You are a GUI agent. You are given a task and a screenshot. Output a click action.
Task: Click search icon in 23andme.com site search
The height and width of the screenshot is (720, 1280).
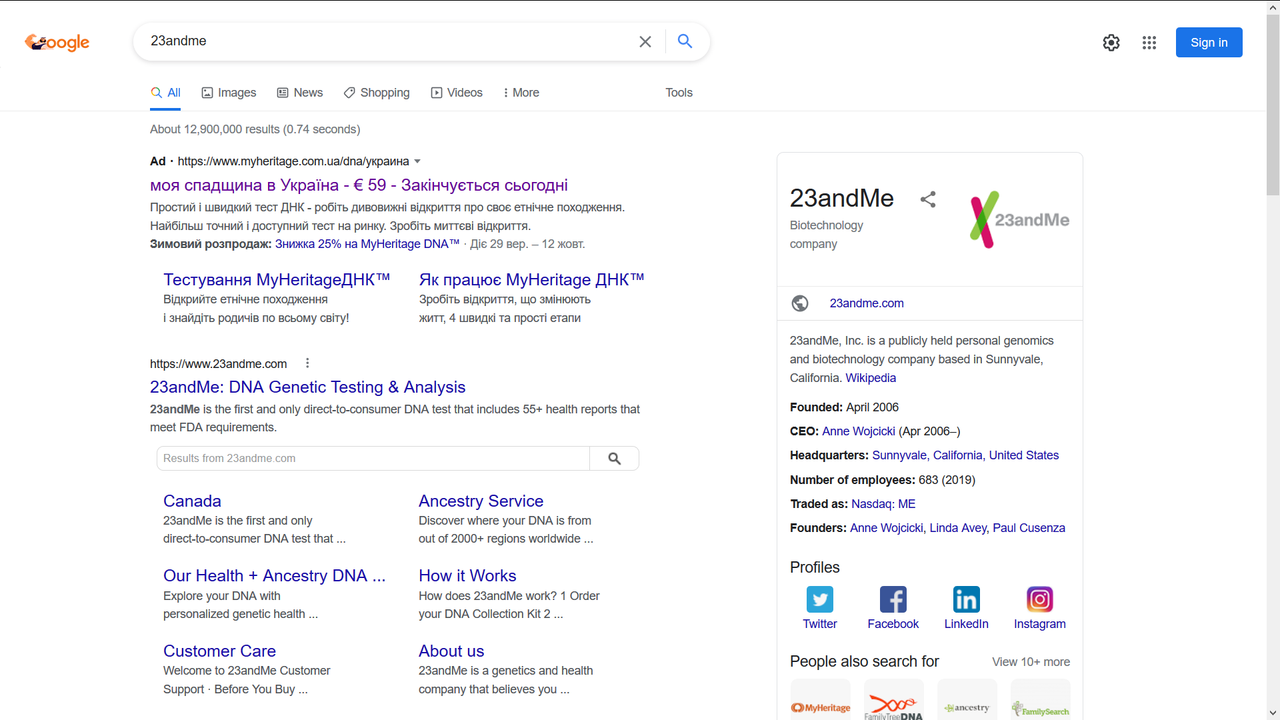coord(614,458)
